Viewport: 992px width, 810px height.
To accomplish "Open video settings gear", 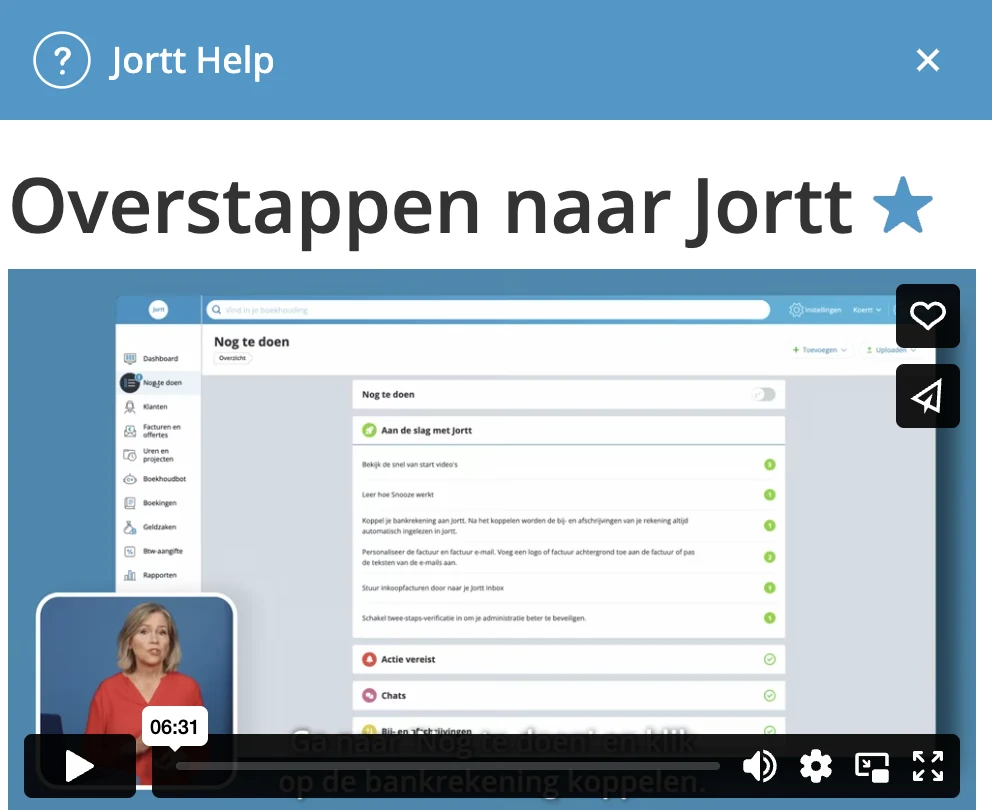I will 815,766.
